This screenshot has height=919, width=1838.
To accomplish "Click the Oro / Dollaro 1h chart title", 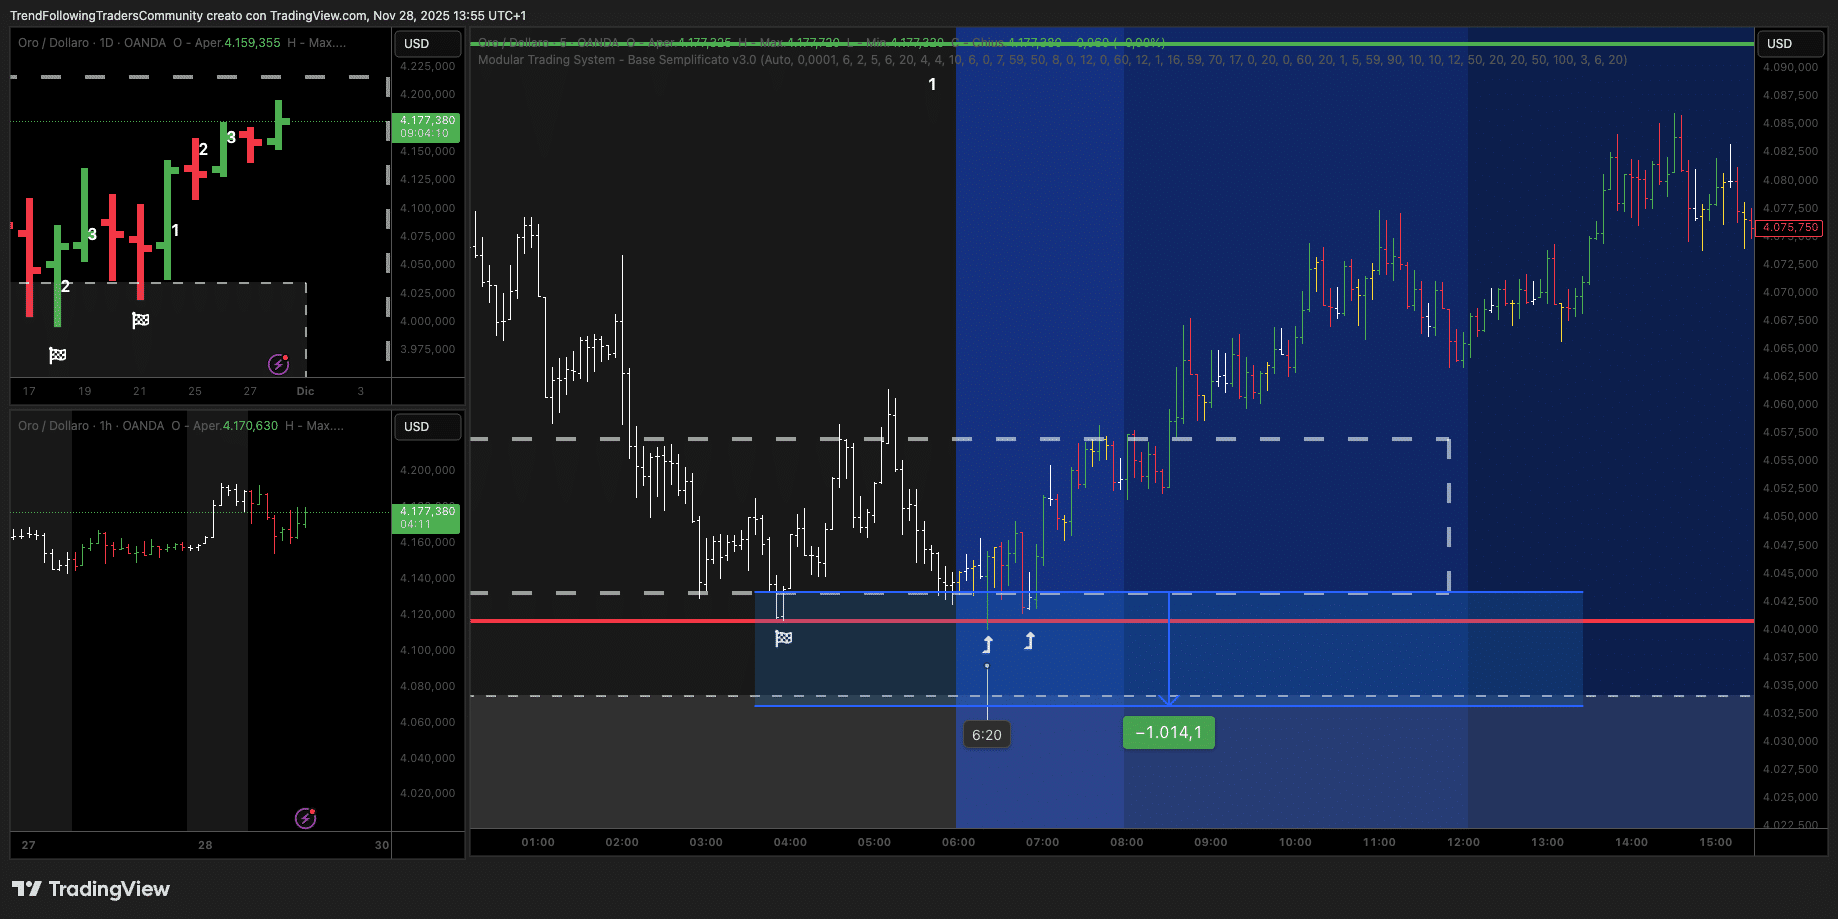I will pyautogui.click(x=90, y=426).
